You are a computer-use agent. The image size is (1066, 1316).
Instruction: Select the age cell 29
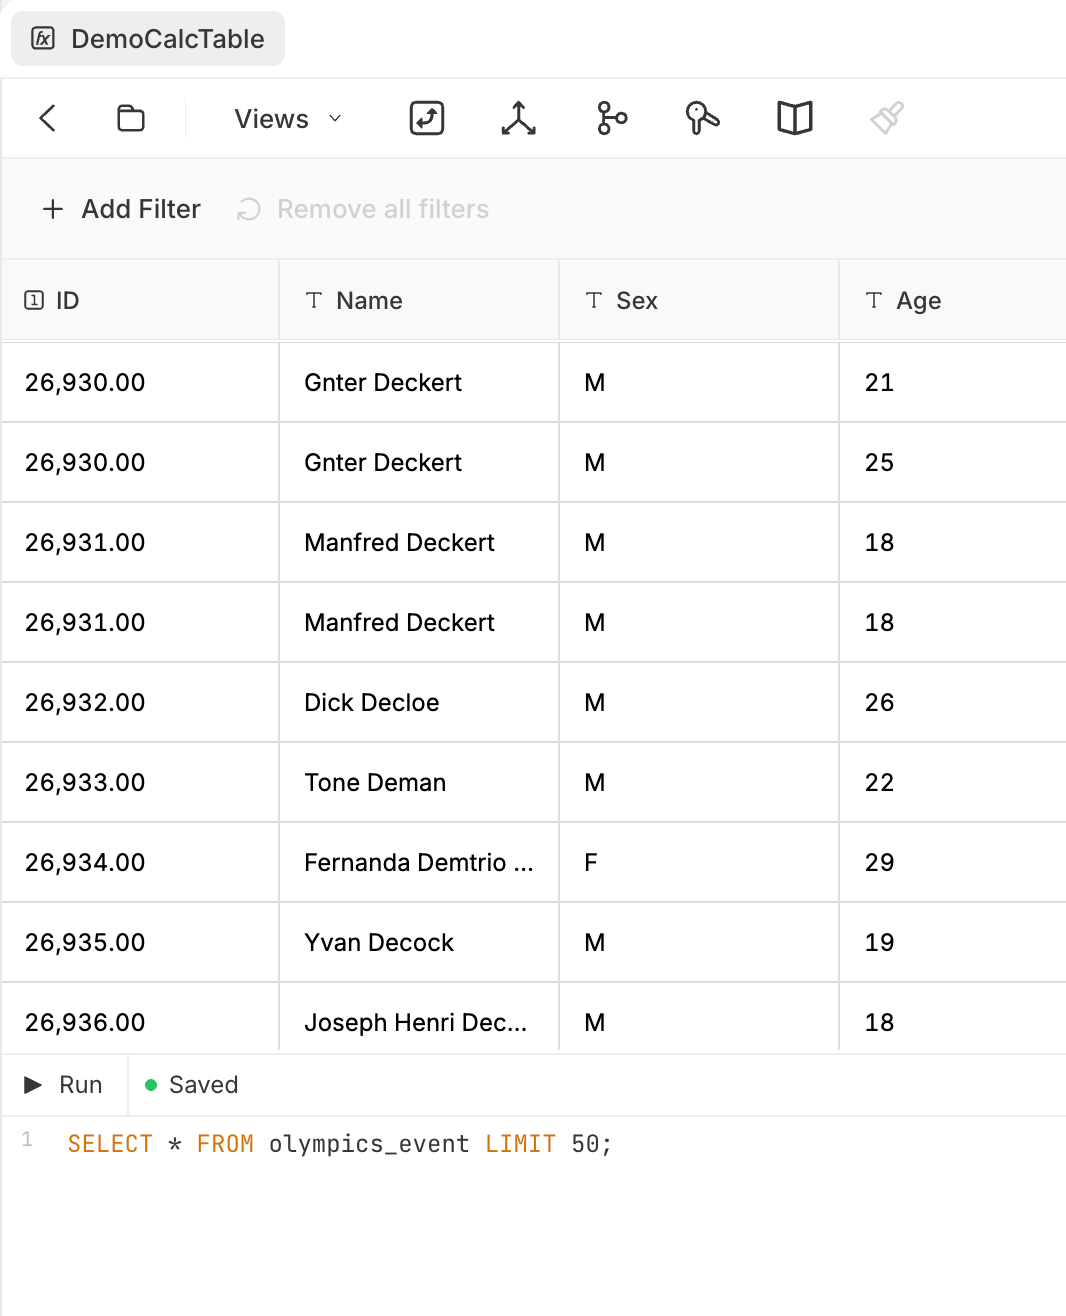click(952, 862)
